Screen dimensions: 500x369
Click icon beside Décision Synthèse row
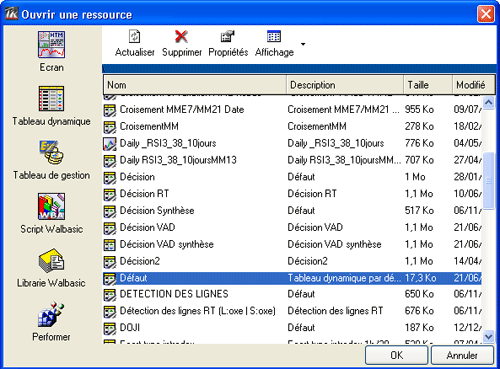(110, 211)
